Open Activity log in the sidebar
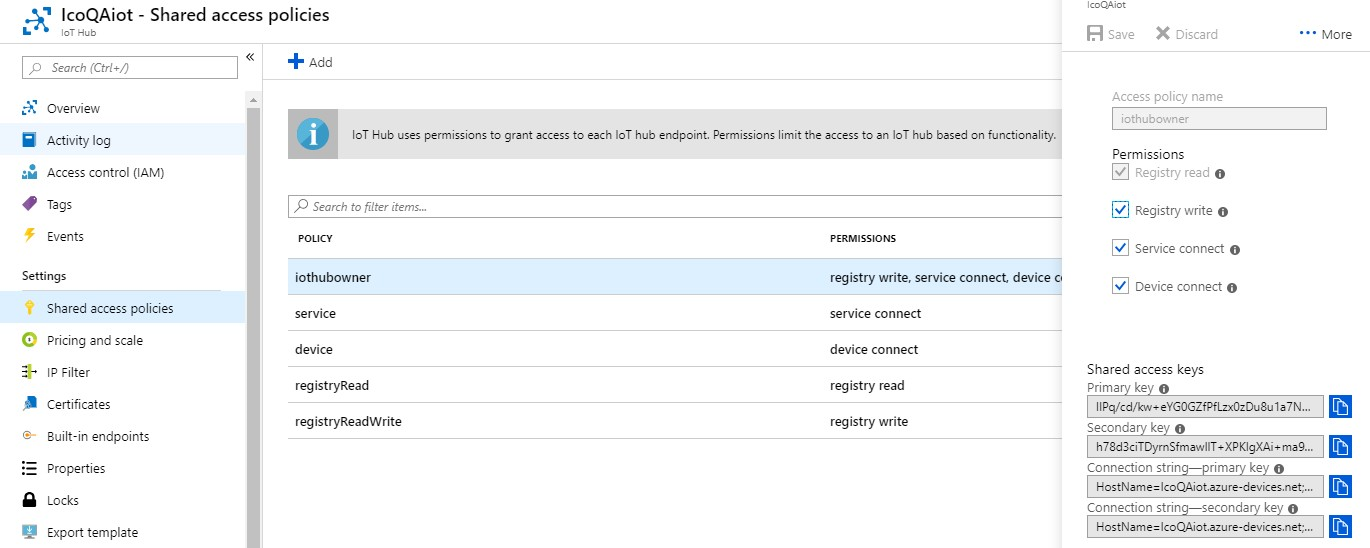This screenshot has width=1370, height=548. coord(78,140)
